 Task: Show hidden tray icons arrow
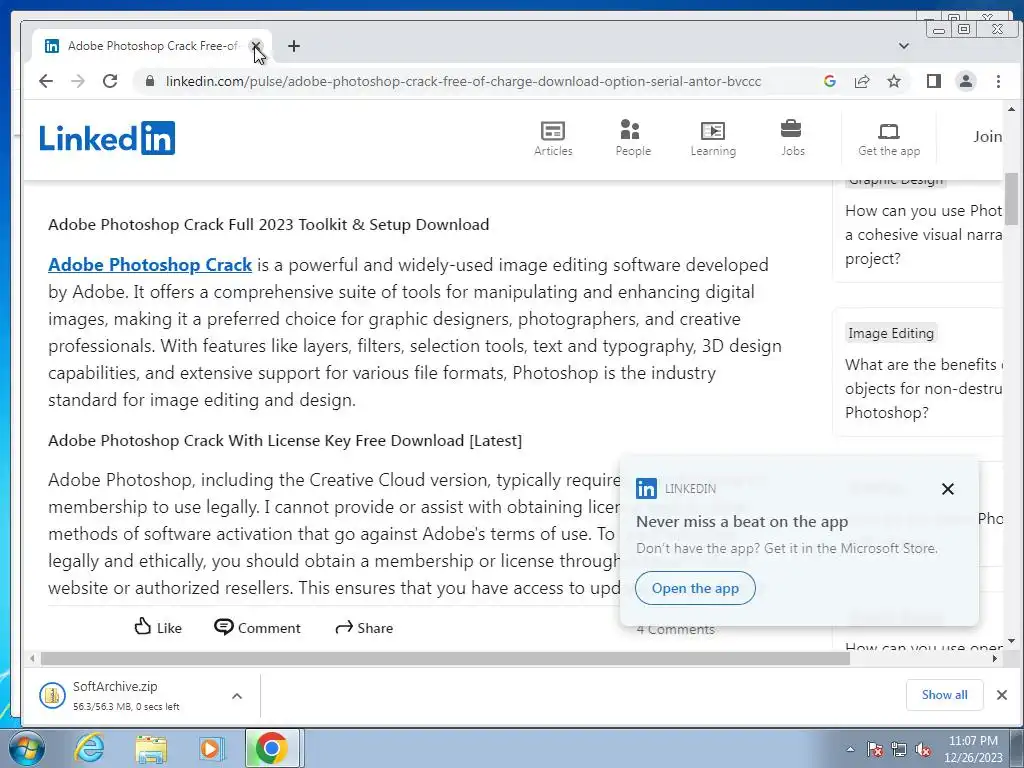[850, 749]
